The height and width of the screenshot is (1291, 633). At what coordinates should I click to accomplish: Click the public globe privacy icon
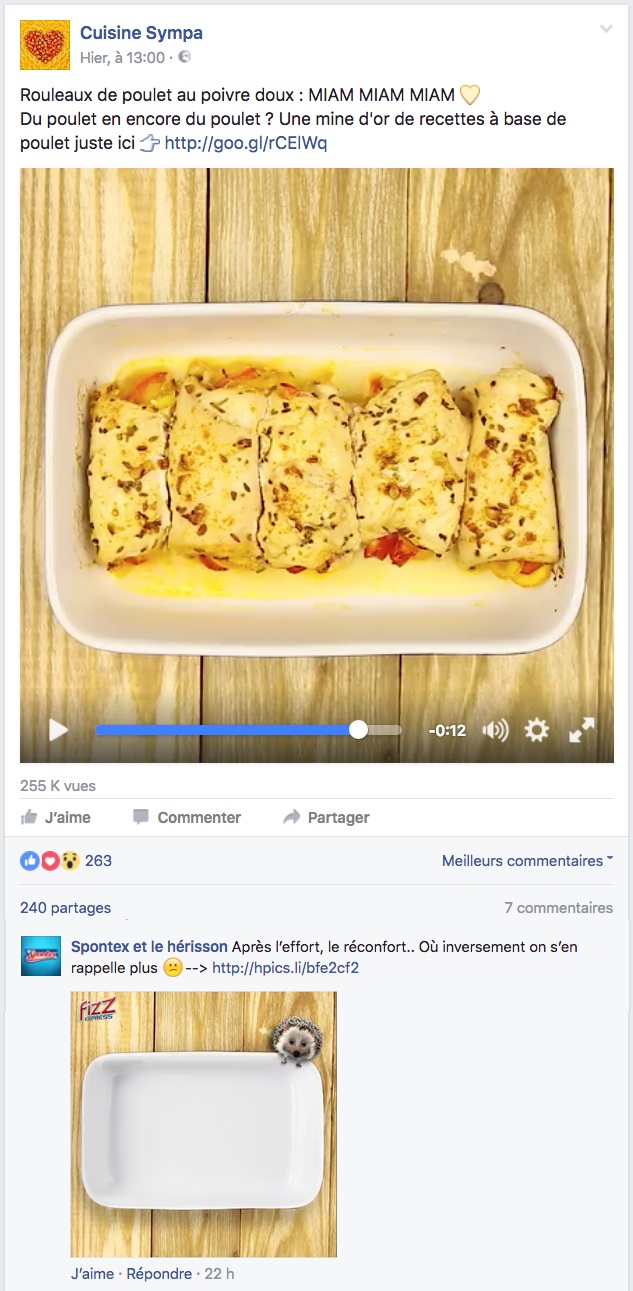[184, 58]
